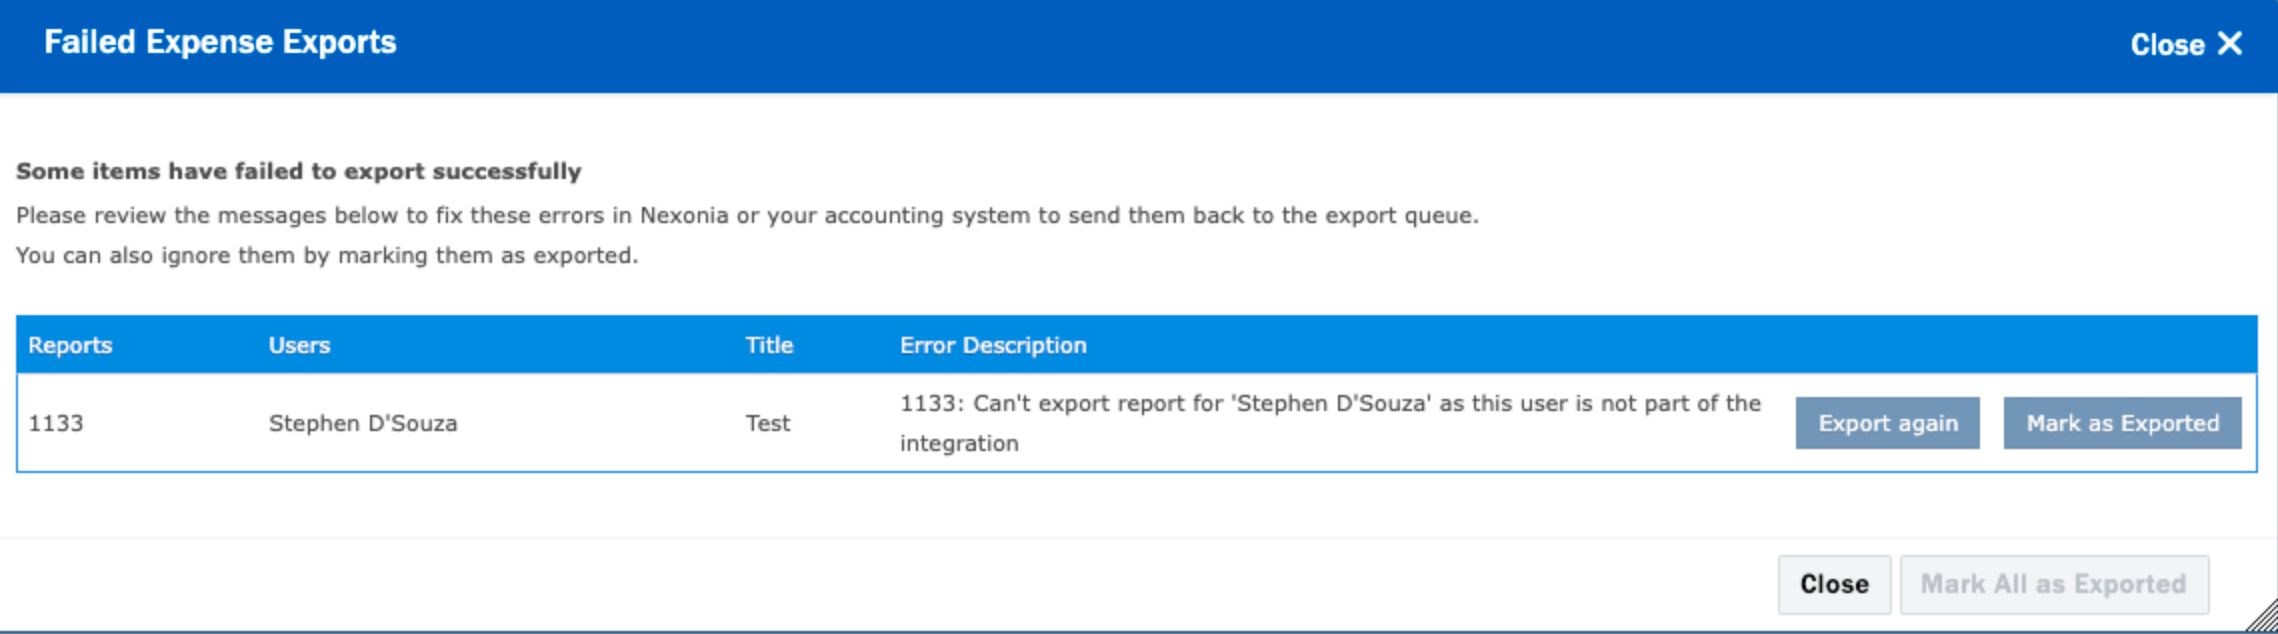Click the Close text in header bar
Viewport: 2278px width, 634px height.
(x=2167, y=44)
